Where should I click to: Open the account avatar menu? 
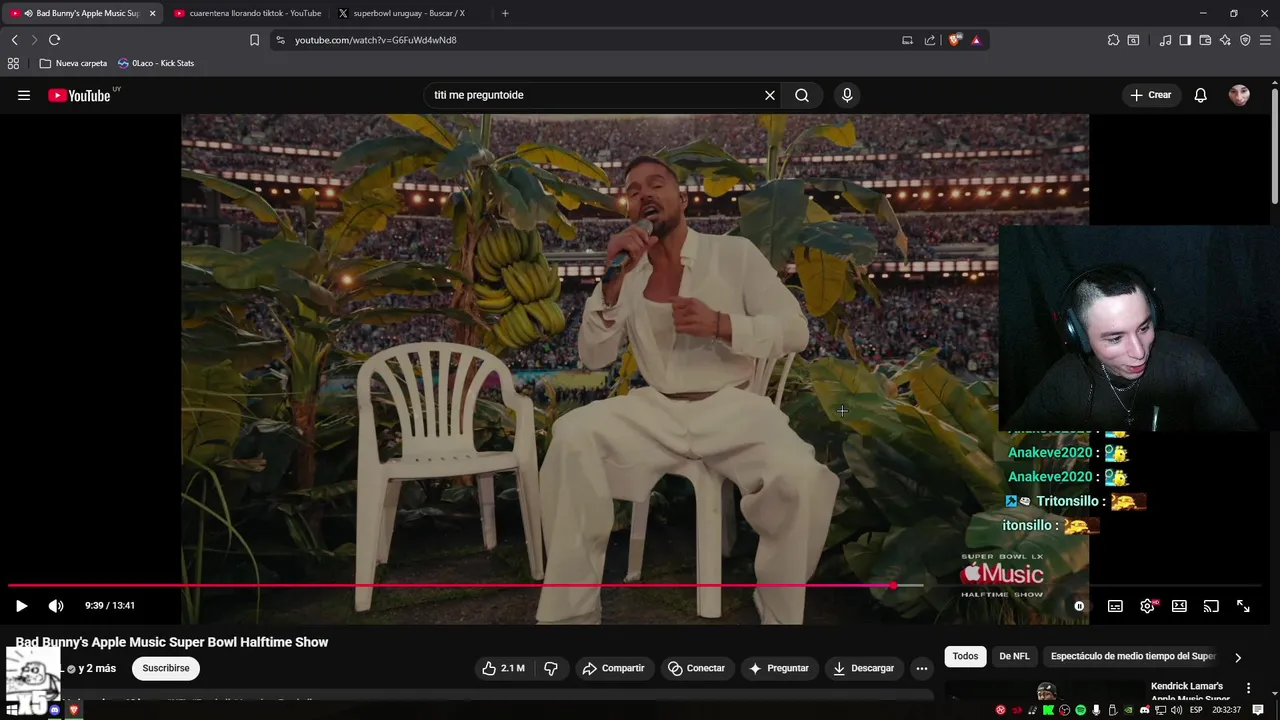(x=1239, y=95)
